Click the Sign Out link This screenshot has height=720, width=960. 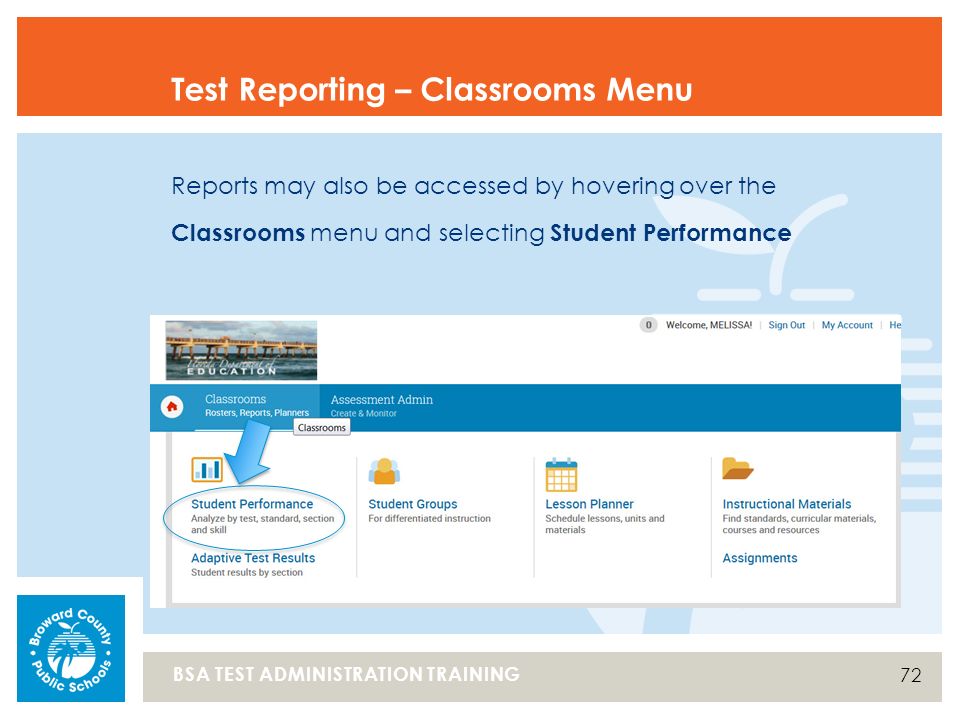pos(787,325)
